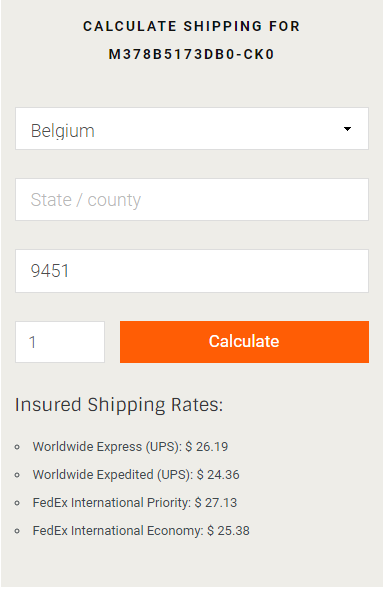This screenshot has width=390, height=593.
Task: Select the Worldwide Express (UPS) rate
Action: pyautogui.click(x=130, y=447)
